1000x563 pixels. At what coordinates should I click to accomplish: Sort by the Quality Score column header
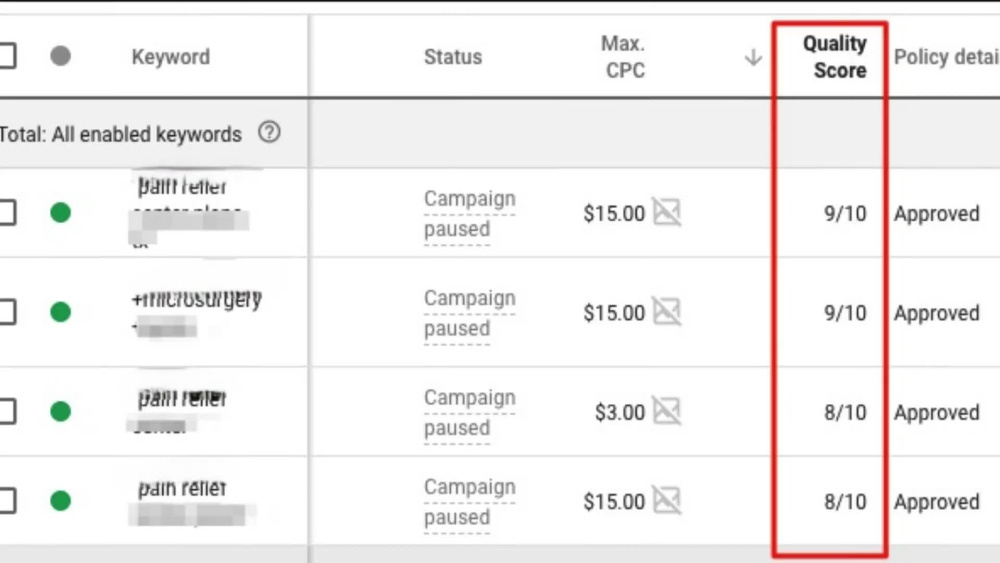pyautogui.click(x=834, y=57)
